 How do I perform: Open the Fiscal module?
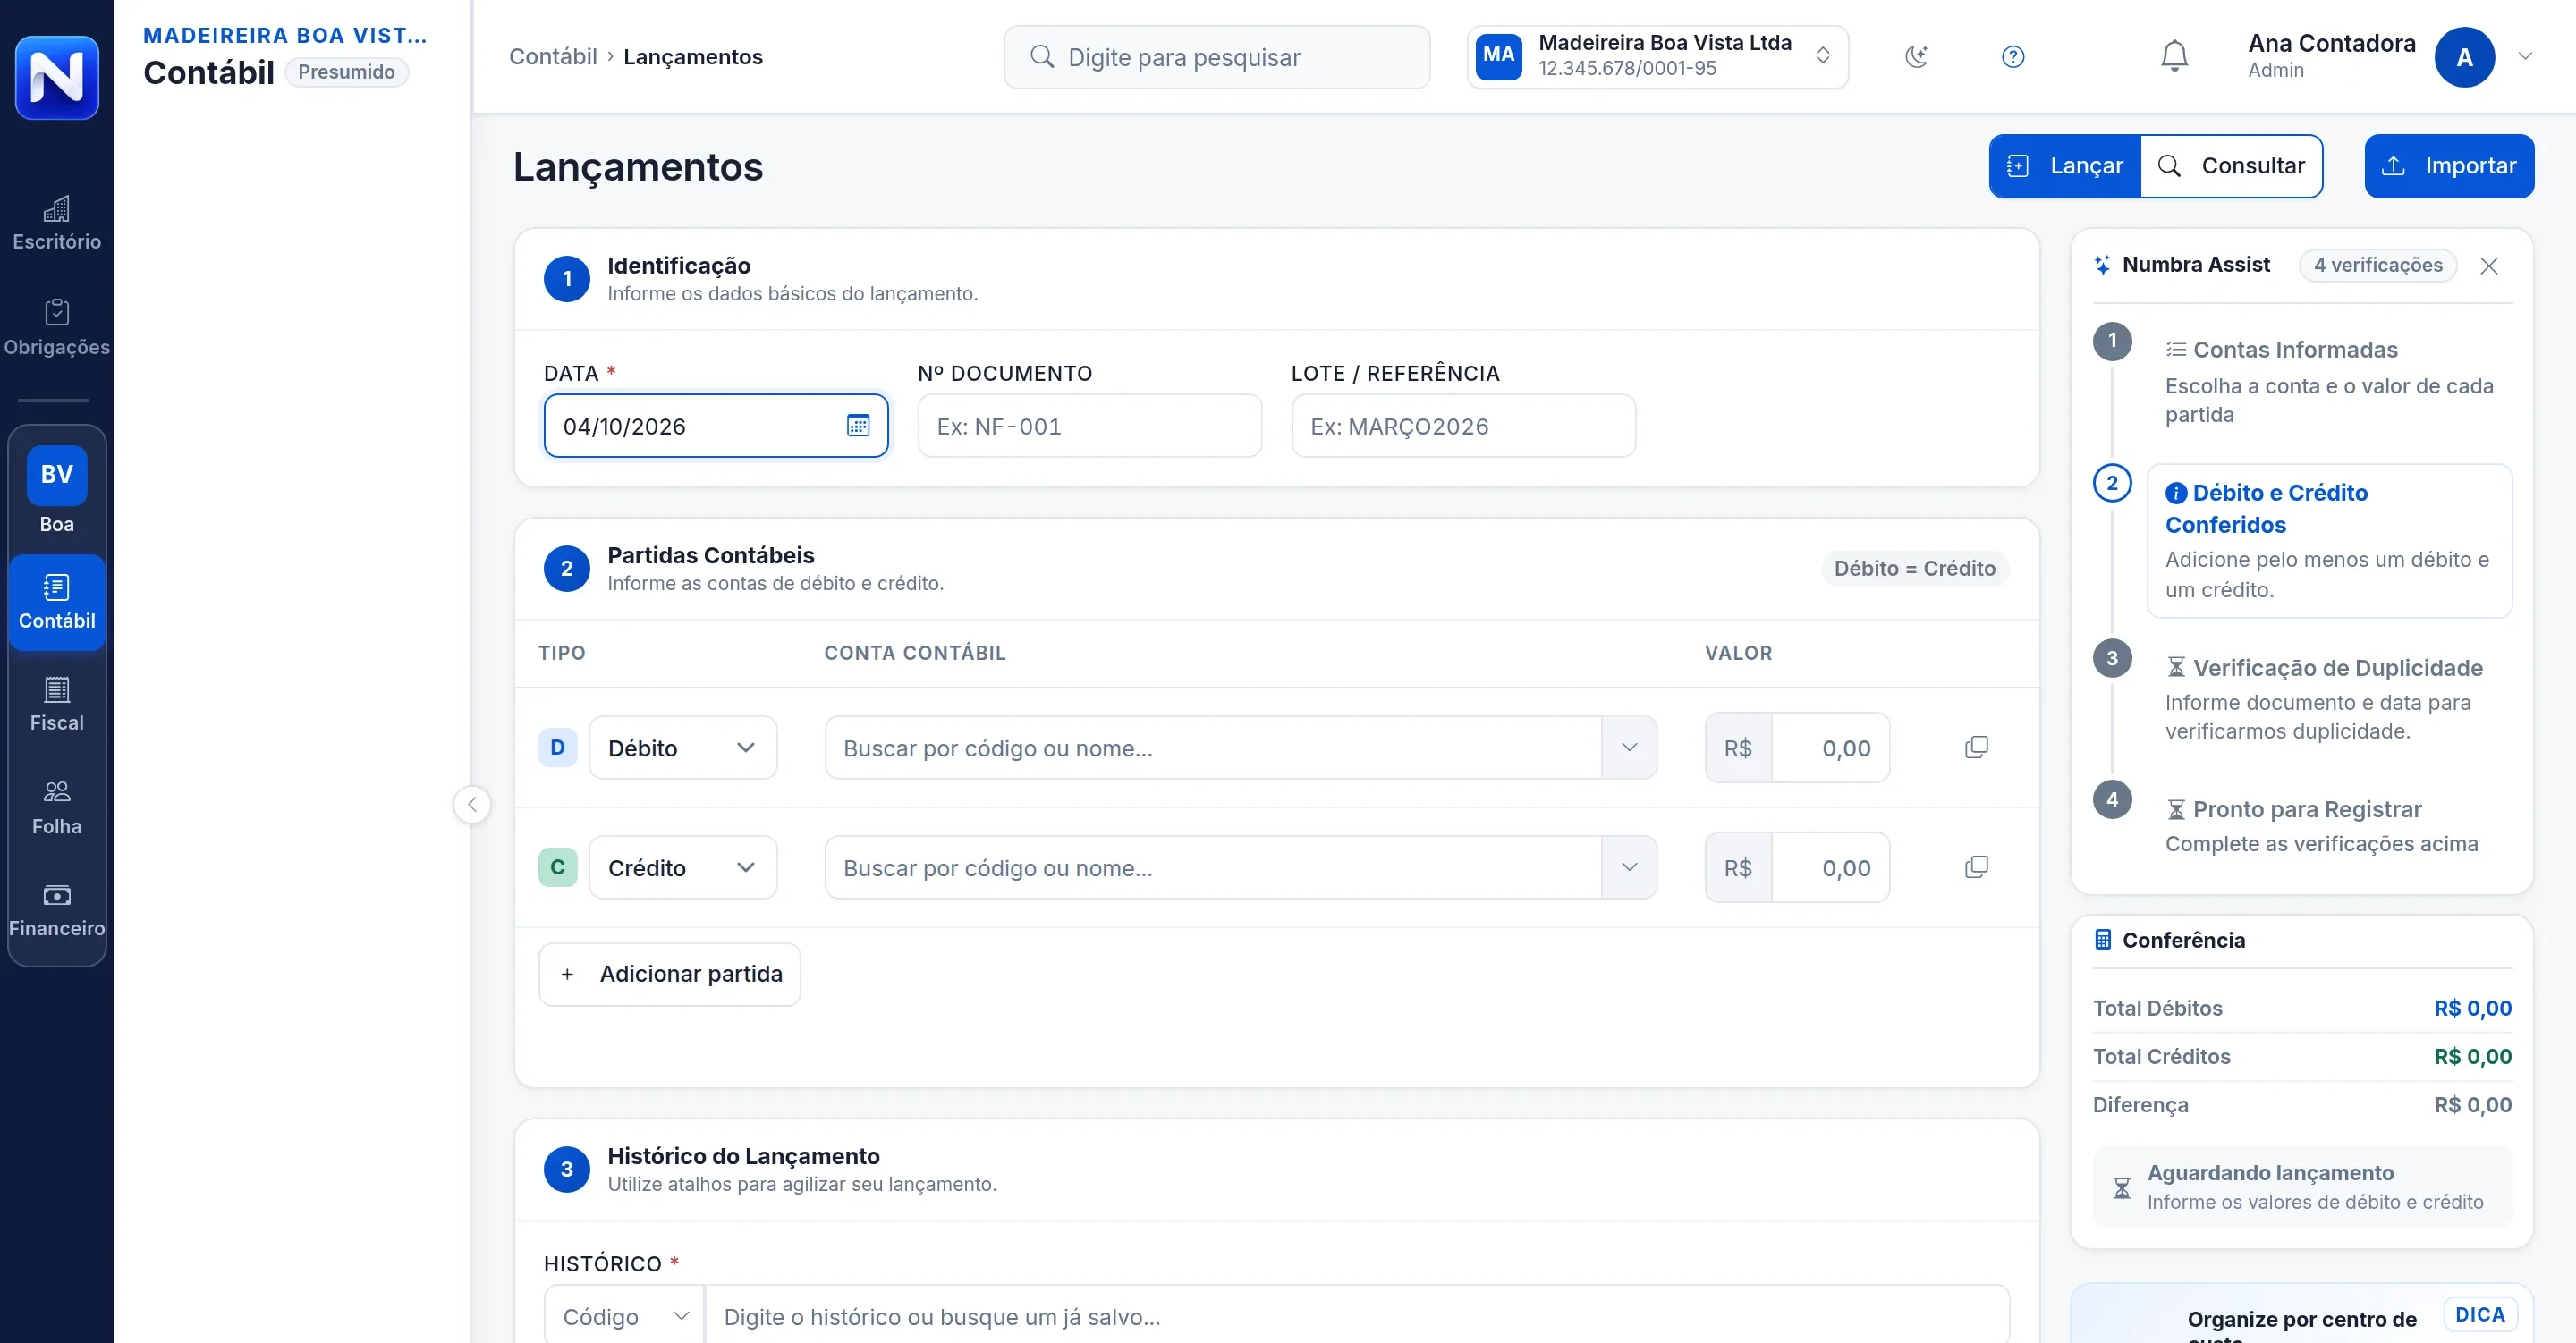pyautogui.click(x=57, y=704)
